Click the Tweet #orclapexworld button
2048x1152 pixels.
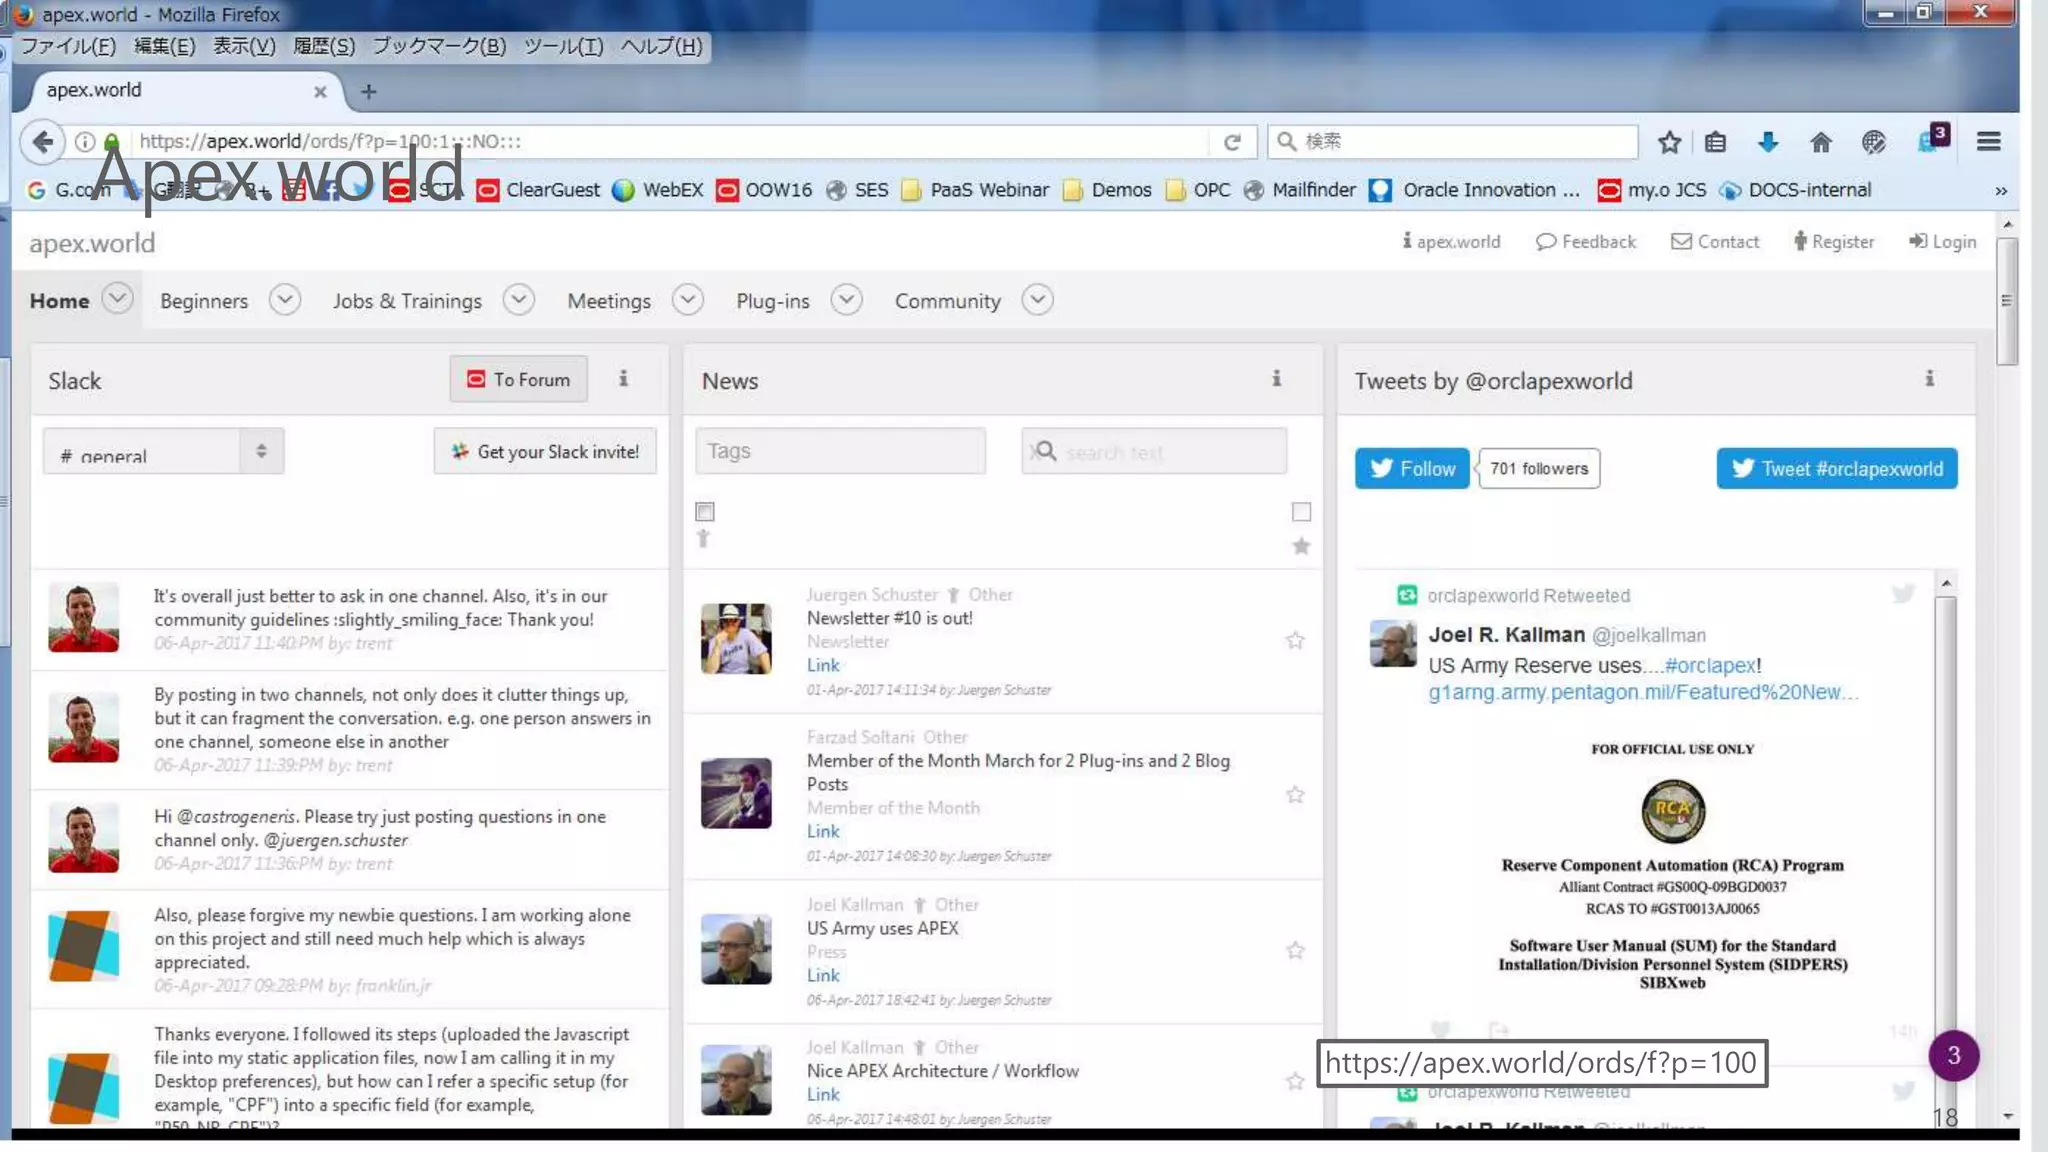pos(1837,469)
